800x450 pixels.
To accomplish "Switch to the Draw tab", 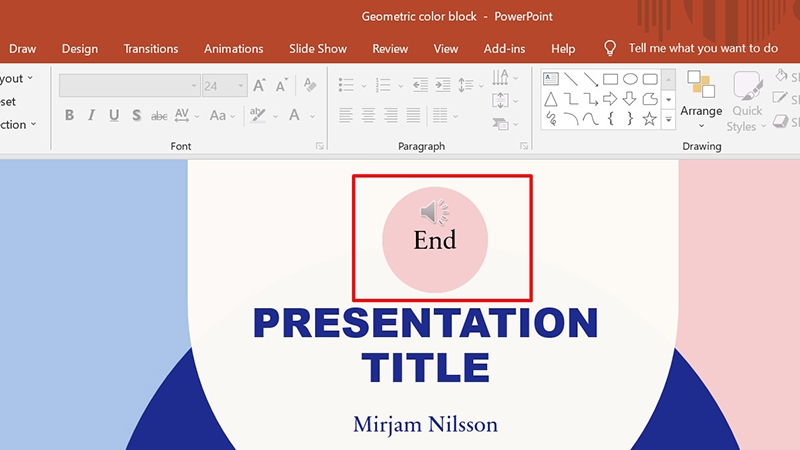I will [22, 49].
